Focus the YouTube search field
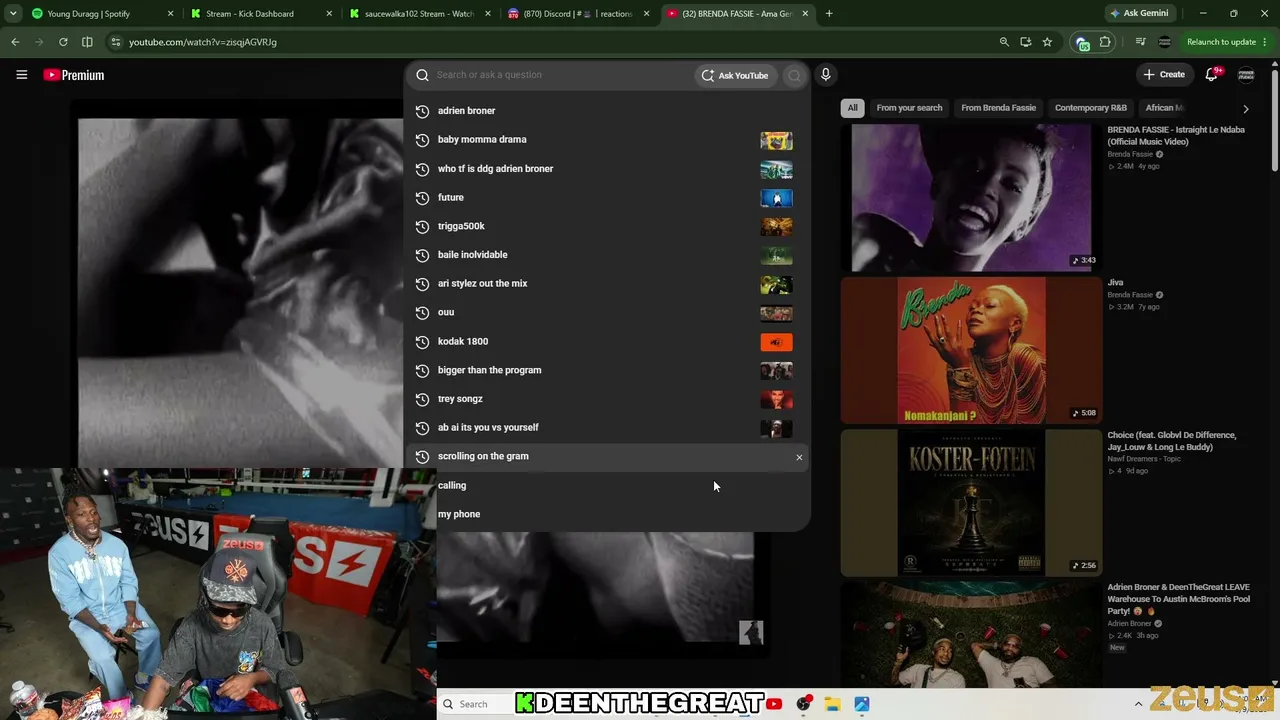The image size is (1280, 720). (562, 75)
